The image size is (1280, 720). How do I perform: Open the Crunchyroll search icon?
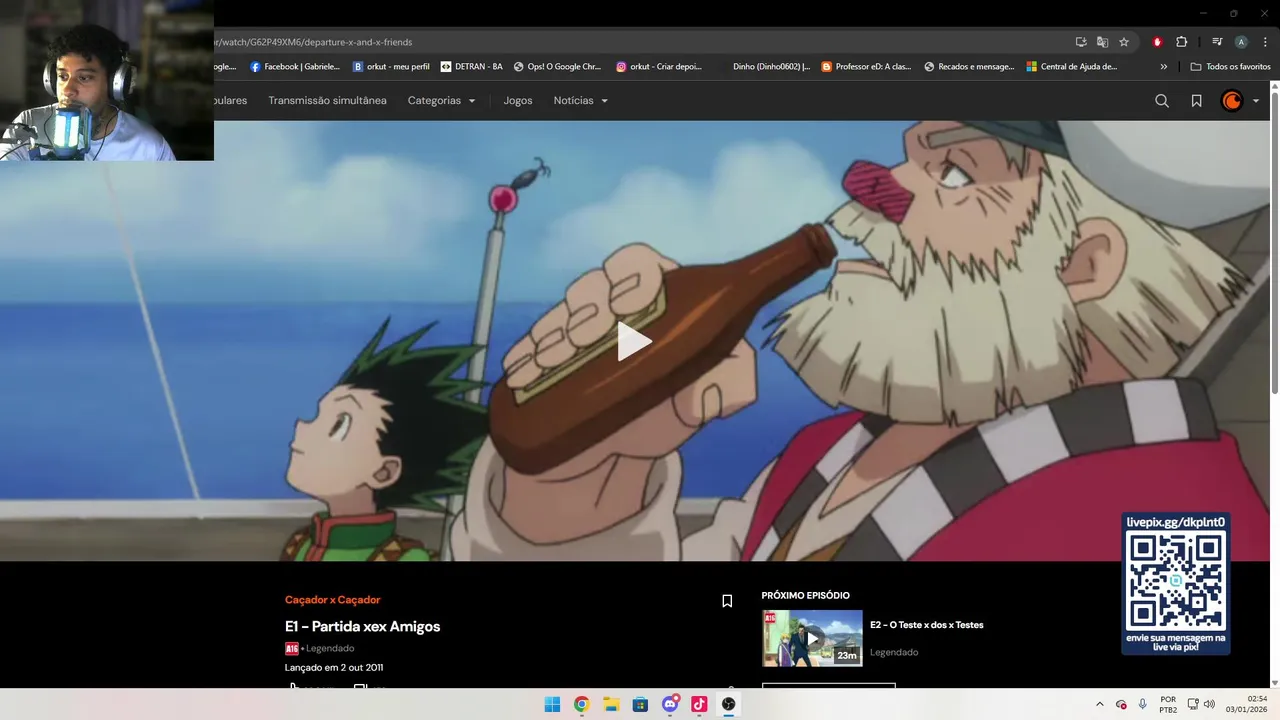coord(1162,101)
